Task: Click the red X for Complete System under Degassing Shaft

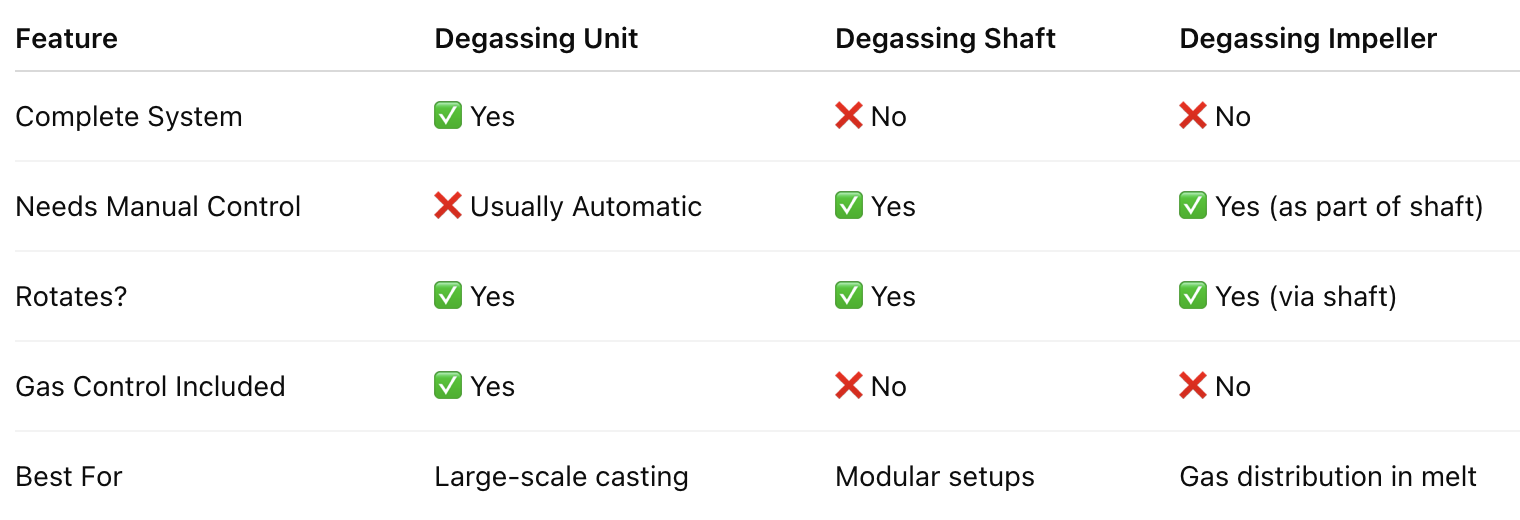Action: [x=849, y=116]
